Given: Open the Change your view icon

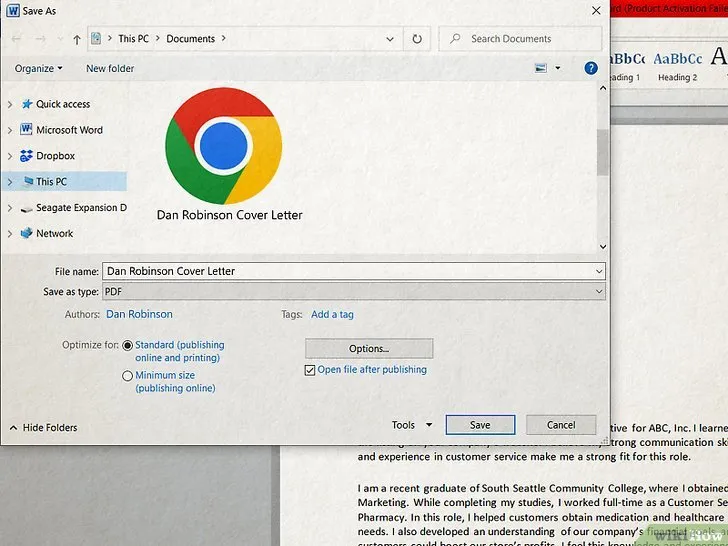Looking at the screenshot, I should [542, 68].
